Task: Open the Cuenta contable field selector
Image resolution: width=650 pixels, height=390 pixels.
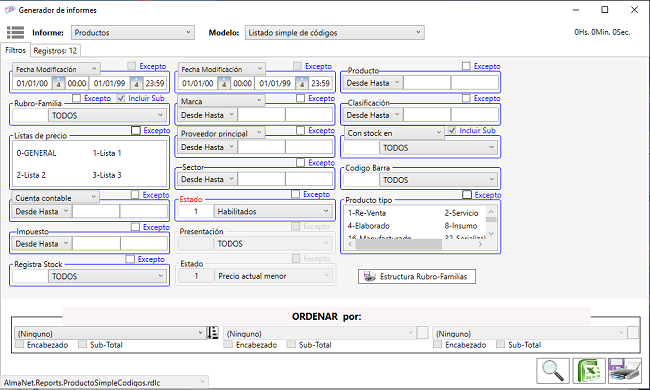Action: point(55,197)
